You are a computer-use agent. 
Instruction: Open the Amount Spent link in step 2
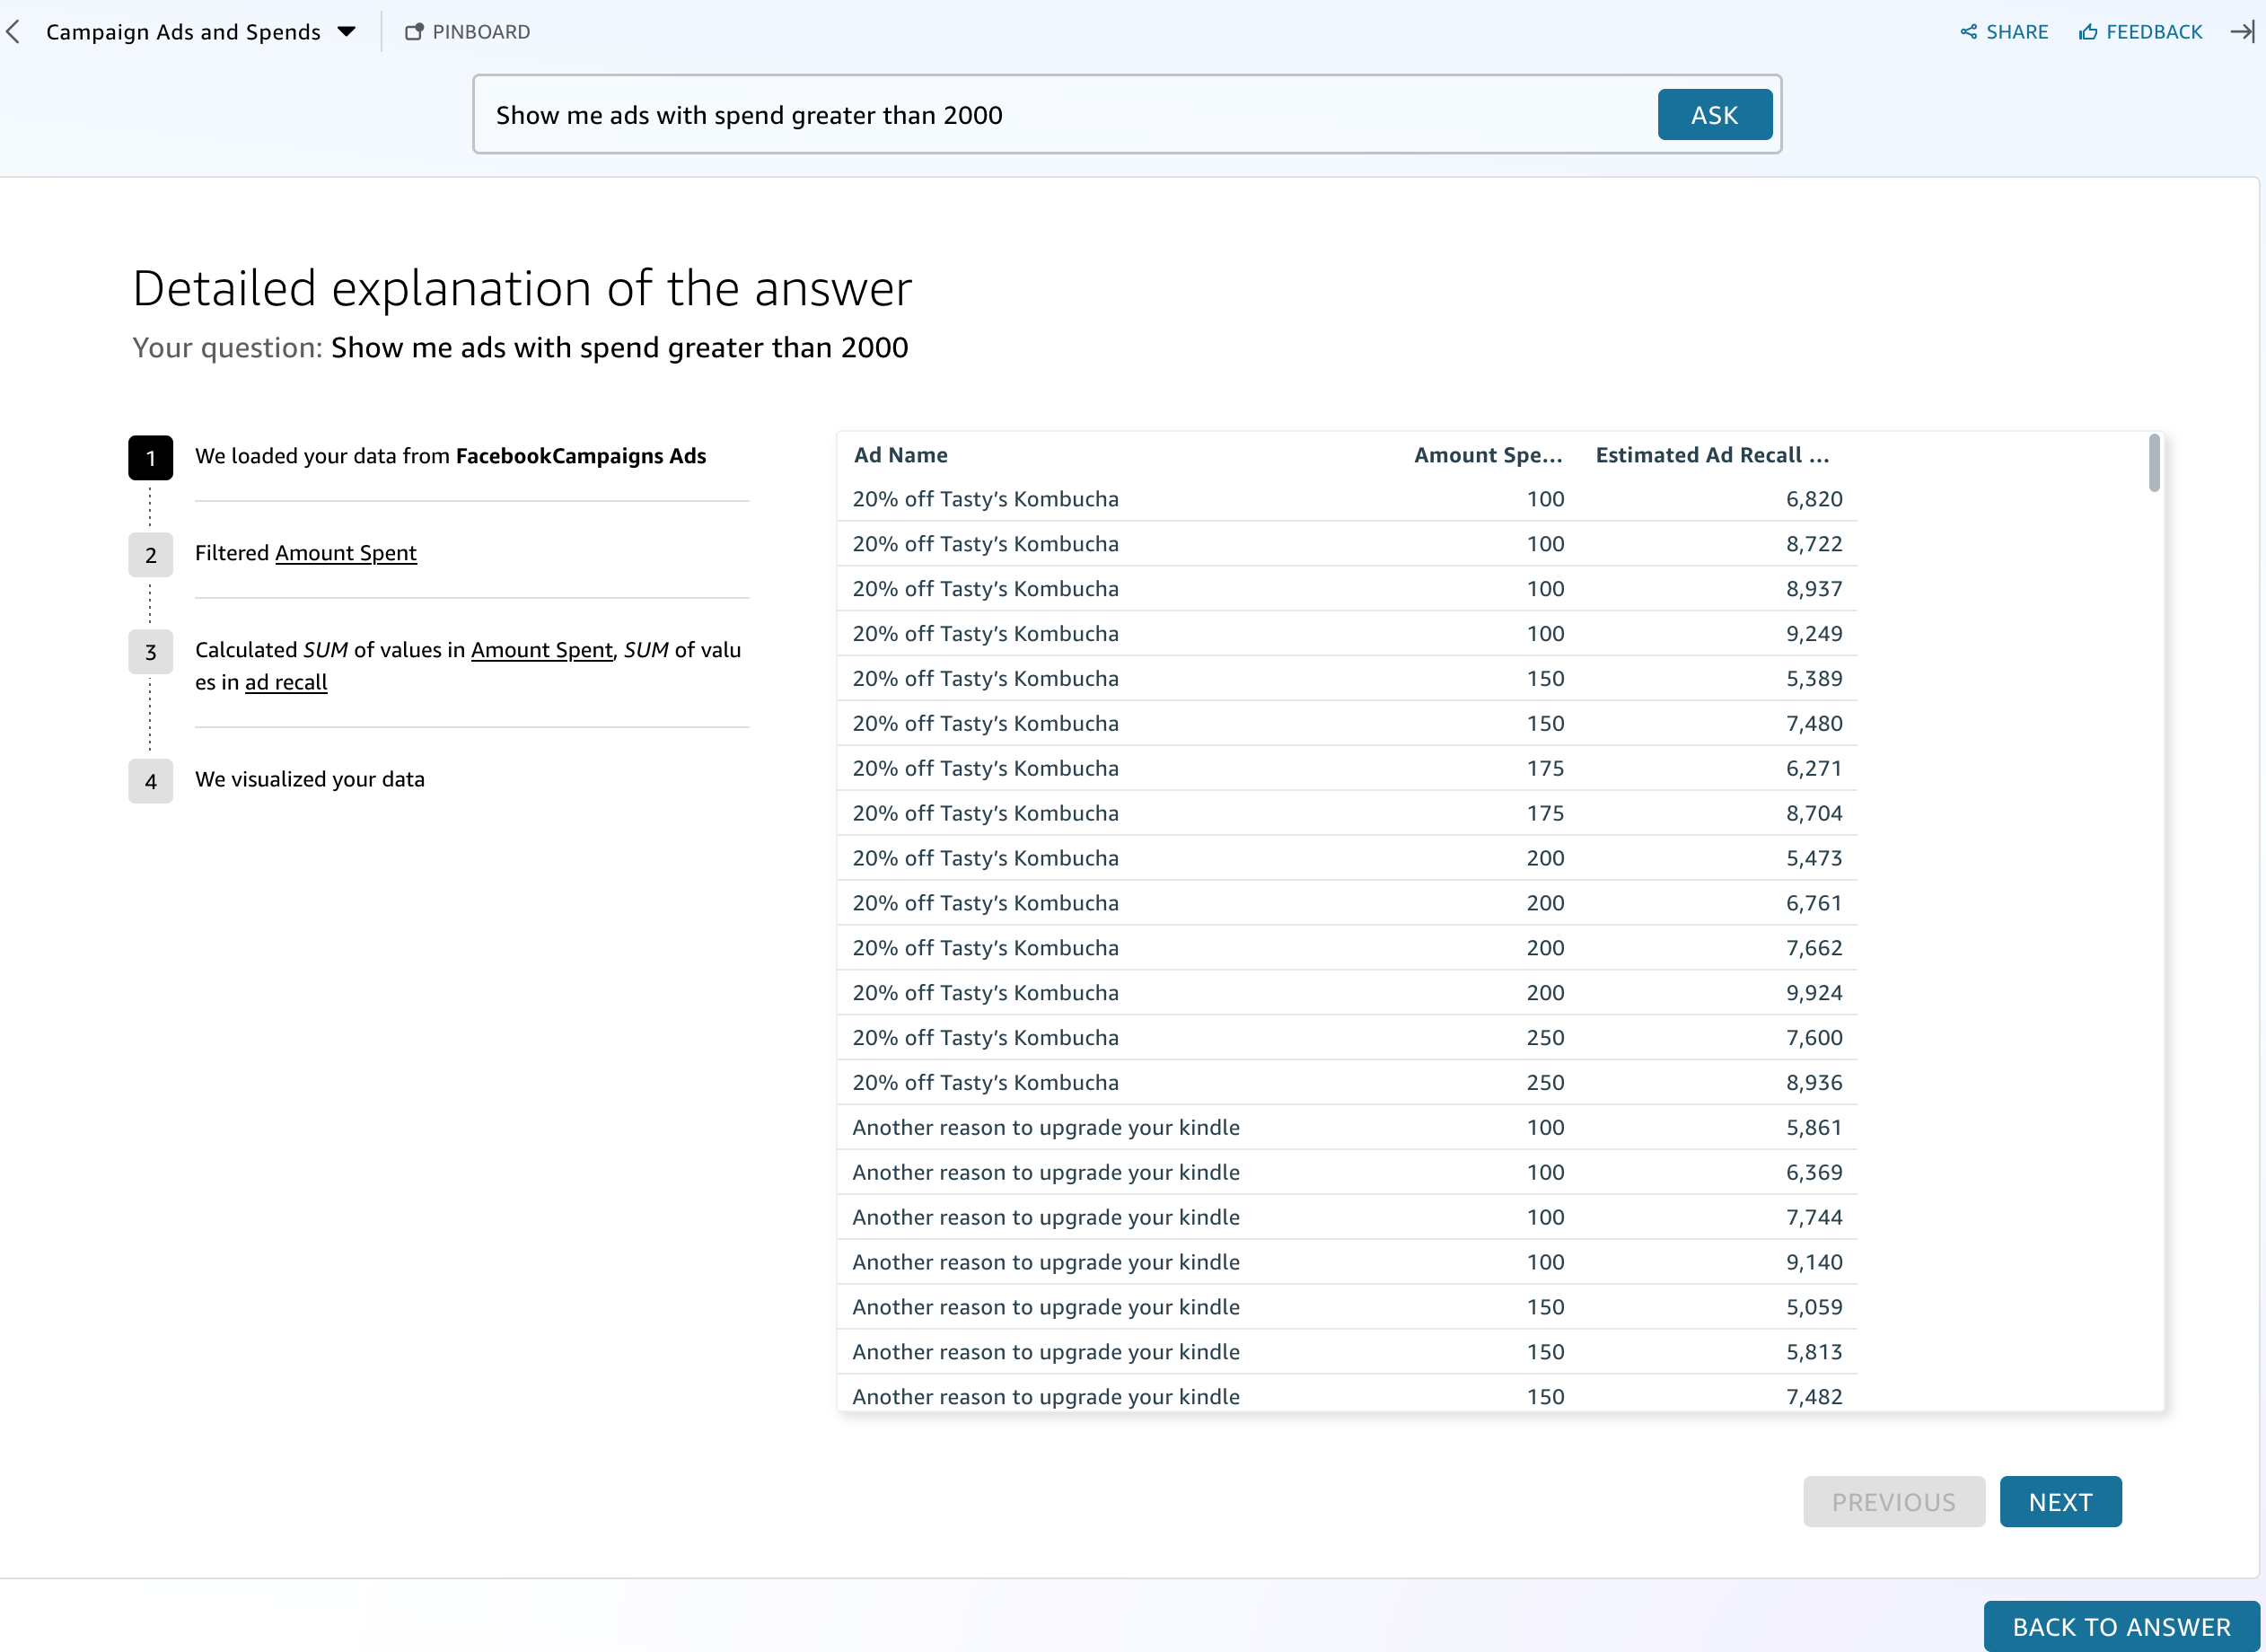pyautogui.click(x=345, y=553)
